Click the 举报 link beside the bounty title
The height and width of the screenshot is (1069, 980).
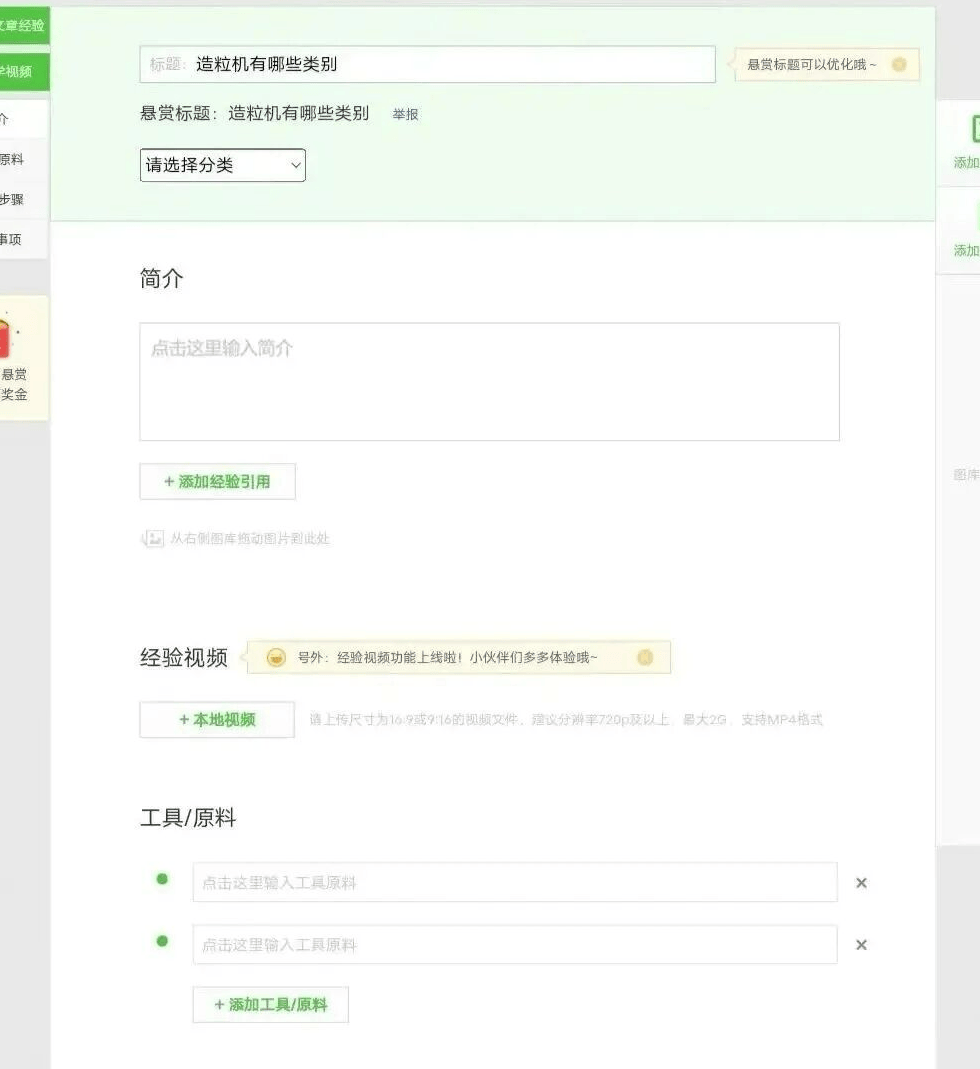point(405,115)
